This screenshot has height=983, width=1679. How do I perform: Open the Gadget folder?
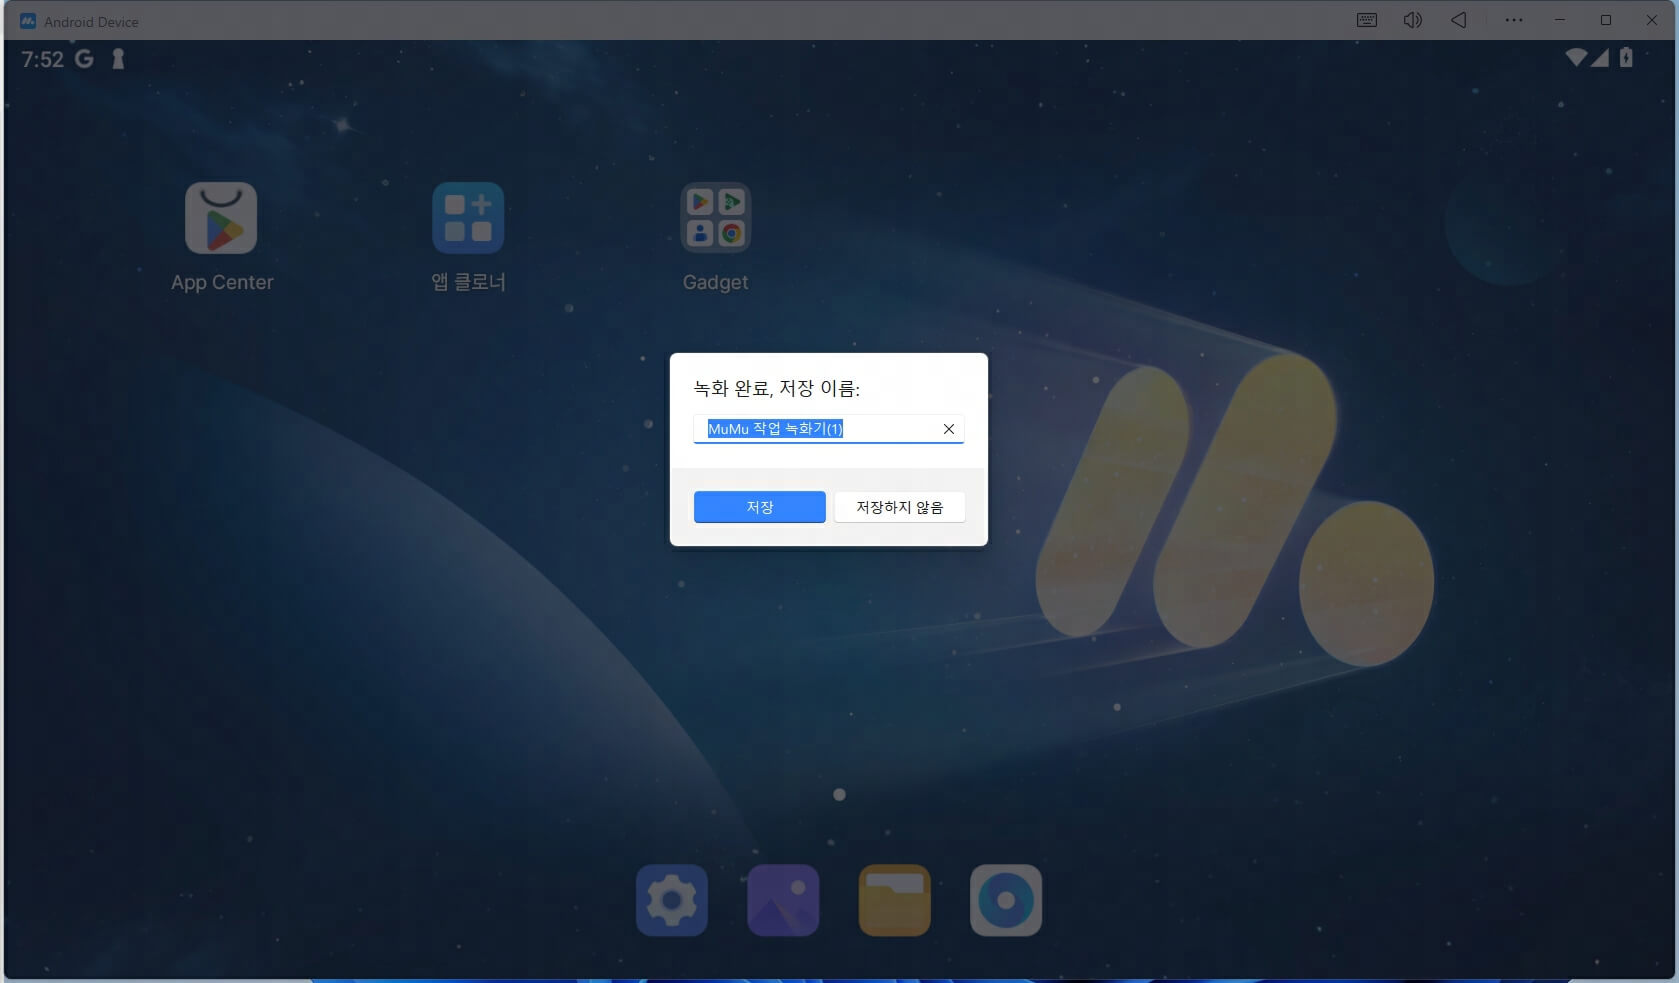pyautogui.click(x=715, y=218)
